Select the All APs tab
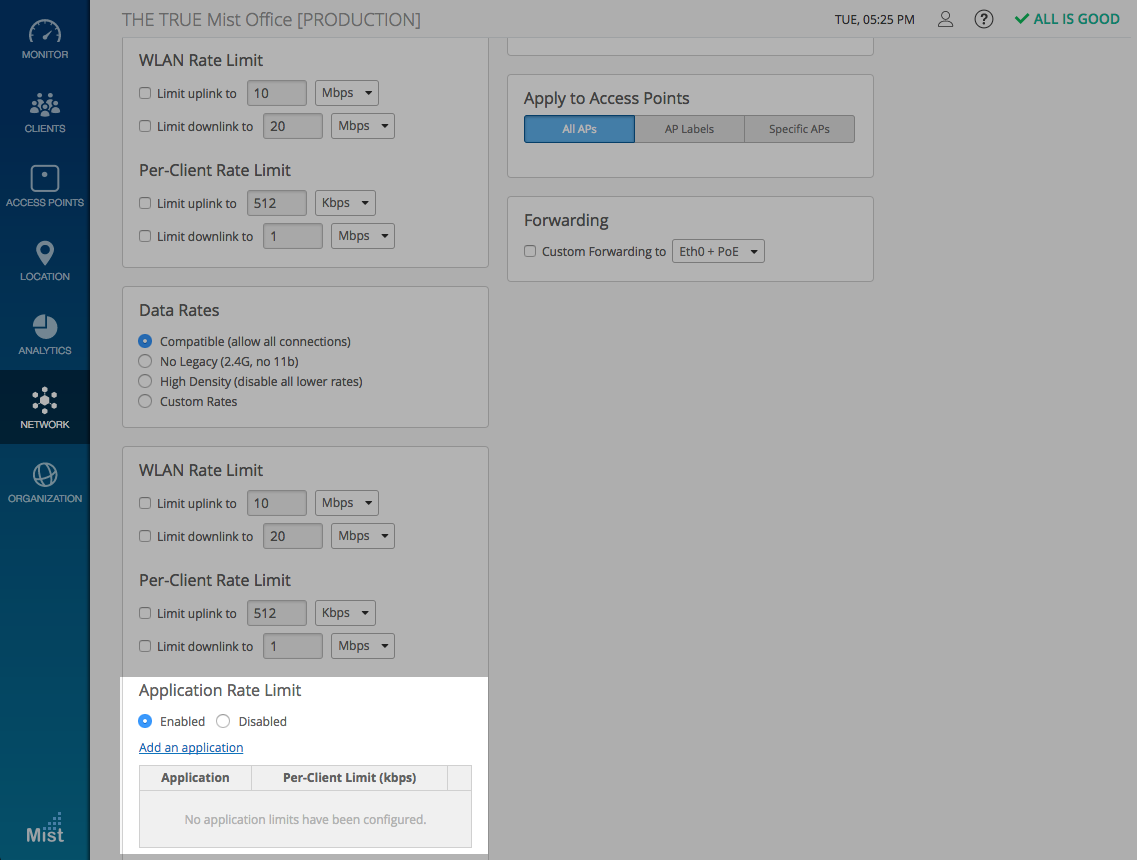Viewport: 1137px width, 860px height. point(579,129)
